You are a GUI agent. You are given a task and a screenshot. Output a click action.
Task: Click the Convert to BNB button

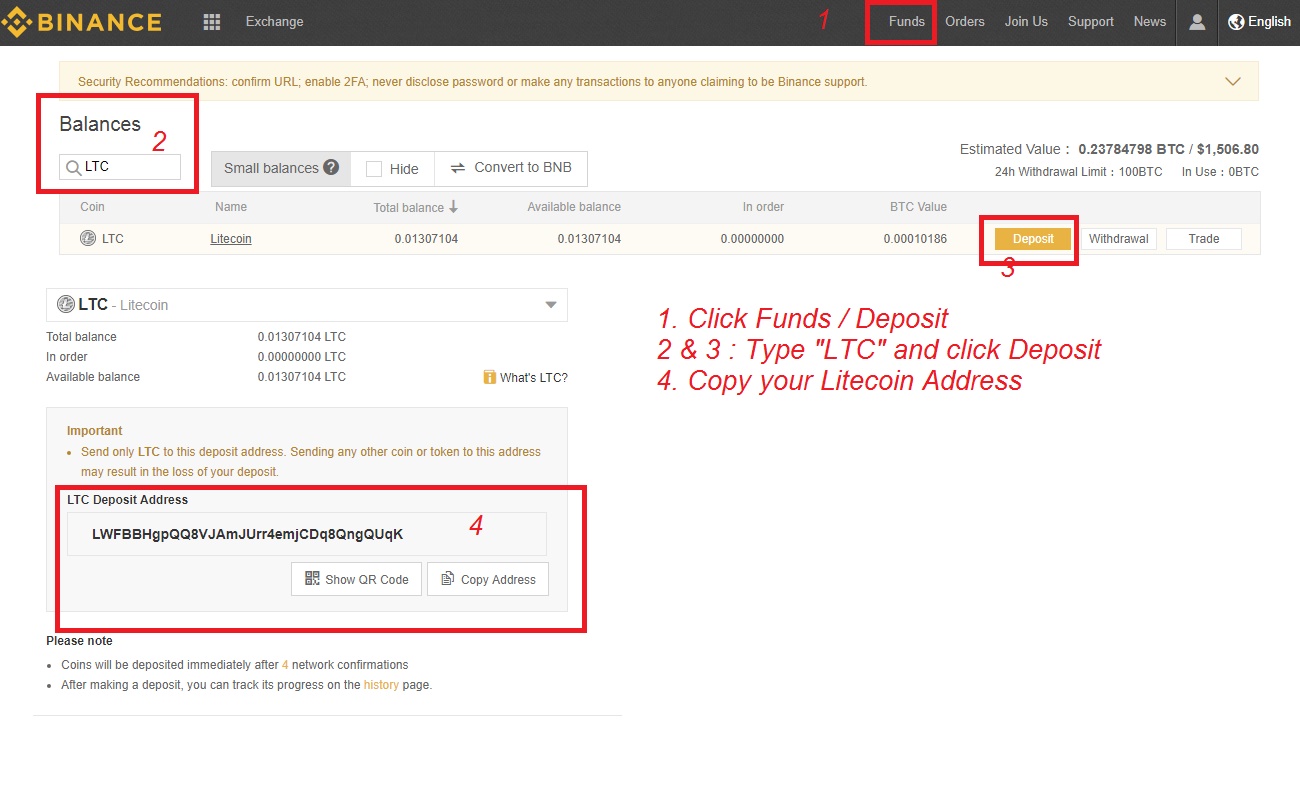click(x=511, y=168)
